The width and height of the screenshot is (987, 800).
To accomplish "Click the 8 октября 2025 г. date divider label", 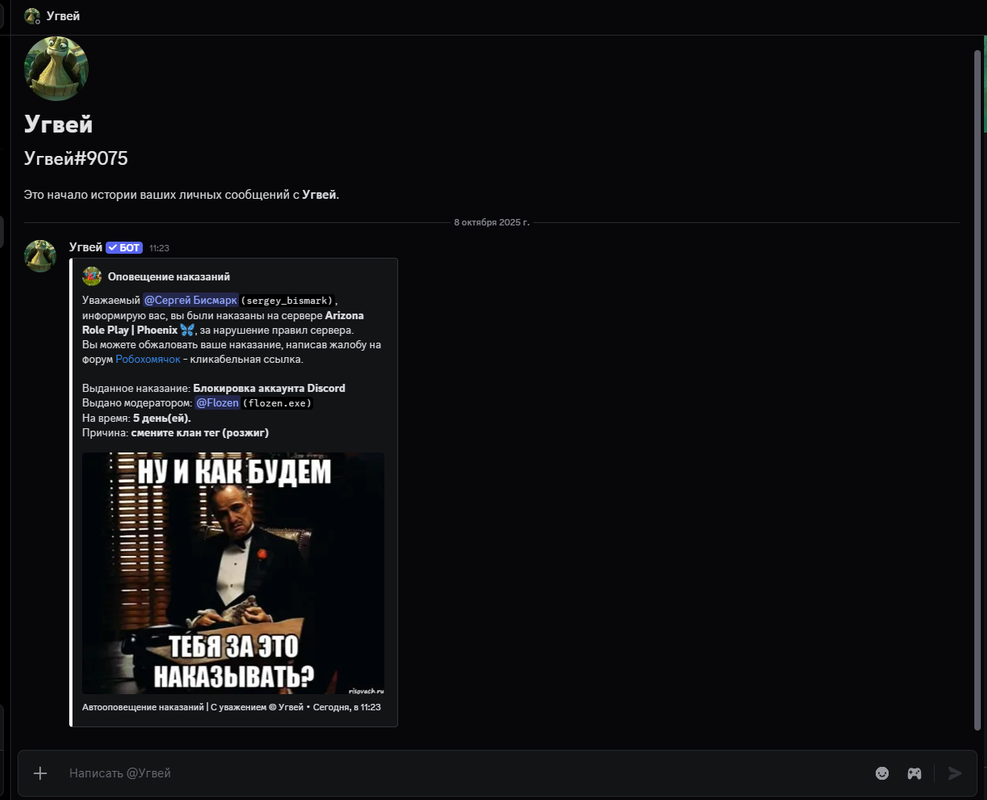I will click(x=492, y=222).
